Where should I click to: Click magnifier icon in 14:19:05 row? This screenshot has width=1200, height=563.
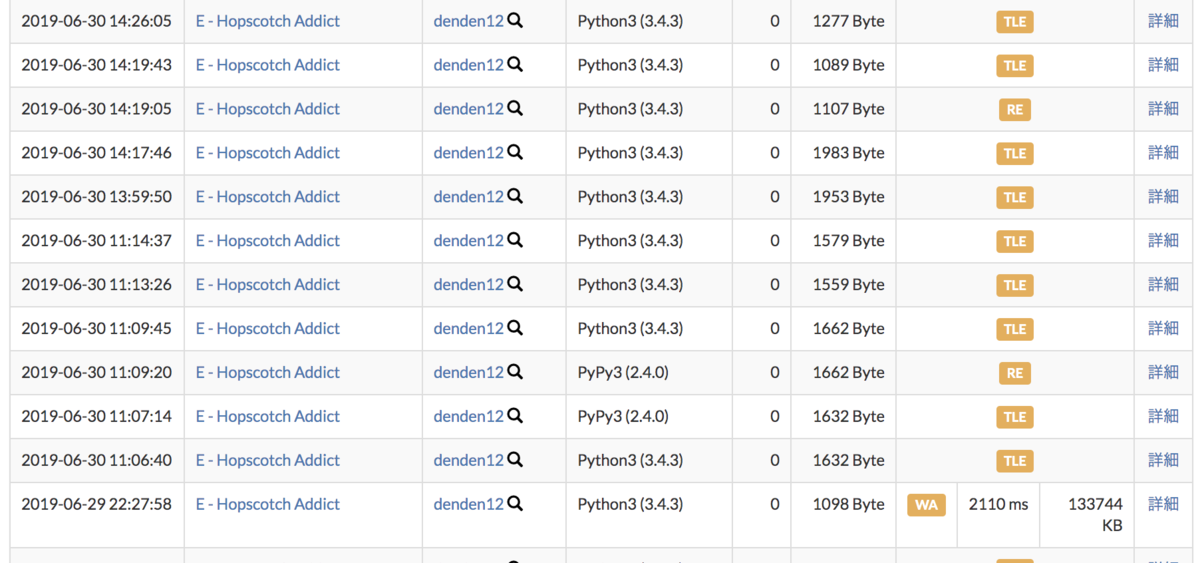(515, 109)
